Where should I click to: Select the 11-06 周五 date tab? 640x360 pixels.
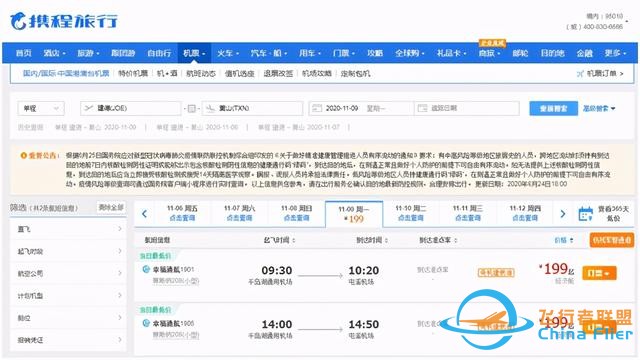coord(182,213)
